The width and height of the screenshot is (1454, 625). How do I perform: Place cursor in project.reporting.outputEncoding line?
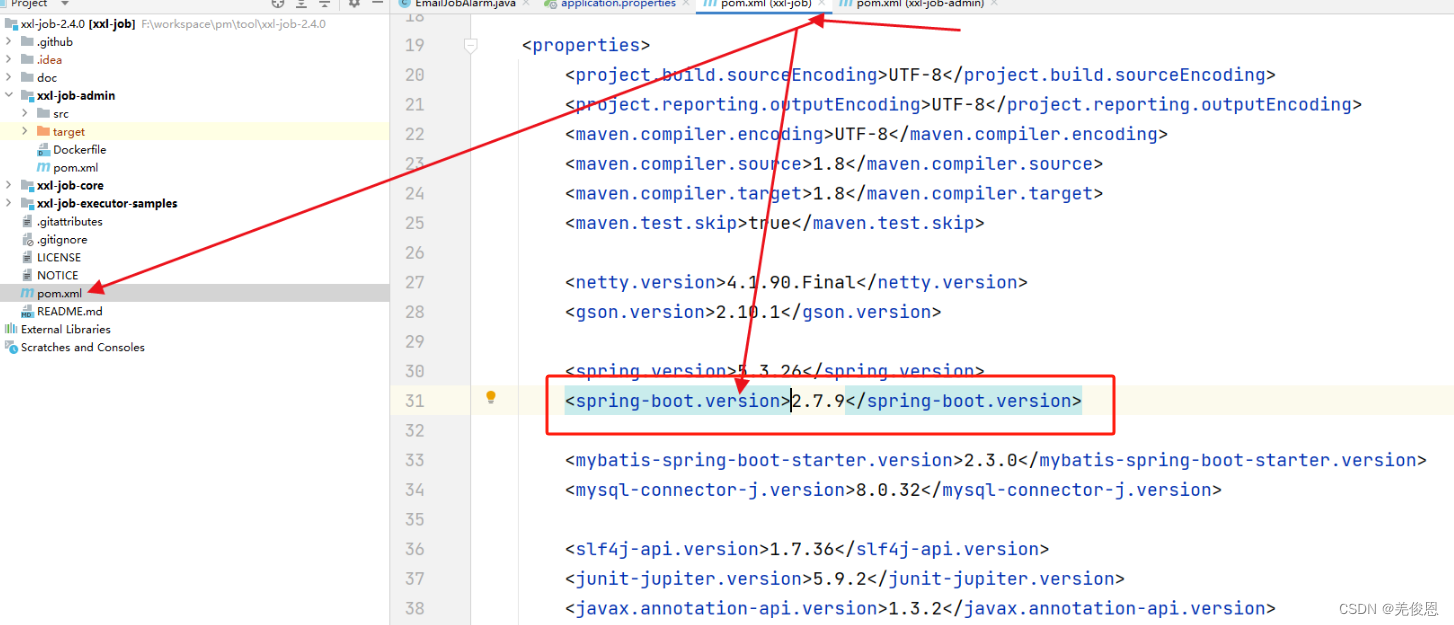964,105
